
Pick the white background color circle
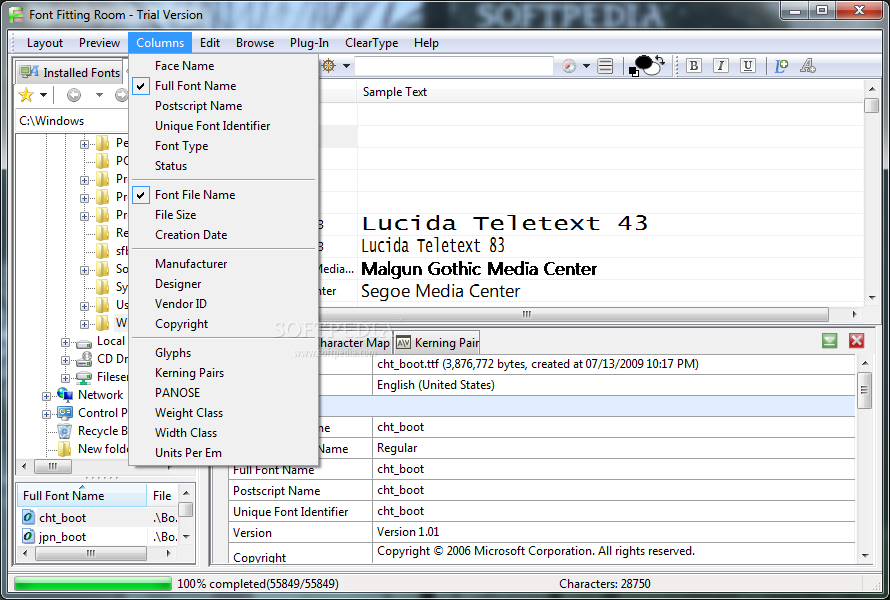654,69
